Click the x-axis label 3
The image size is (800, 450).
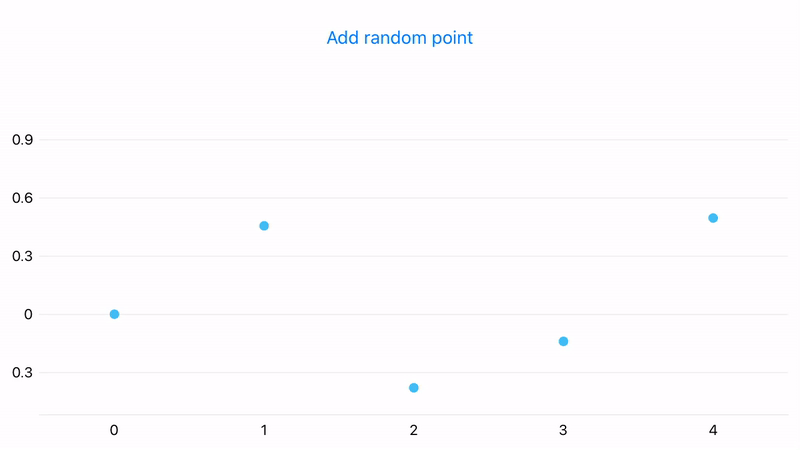[x=563, y=431]
